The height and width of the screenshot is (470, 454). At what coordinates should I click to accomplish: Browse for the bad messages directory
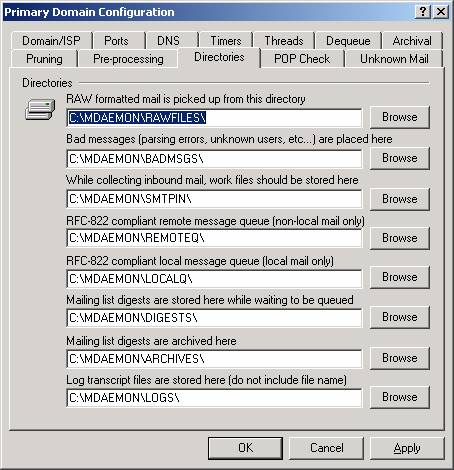pos(400,158)
